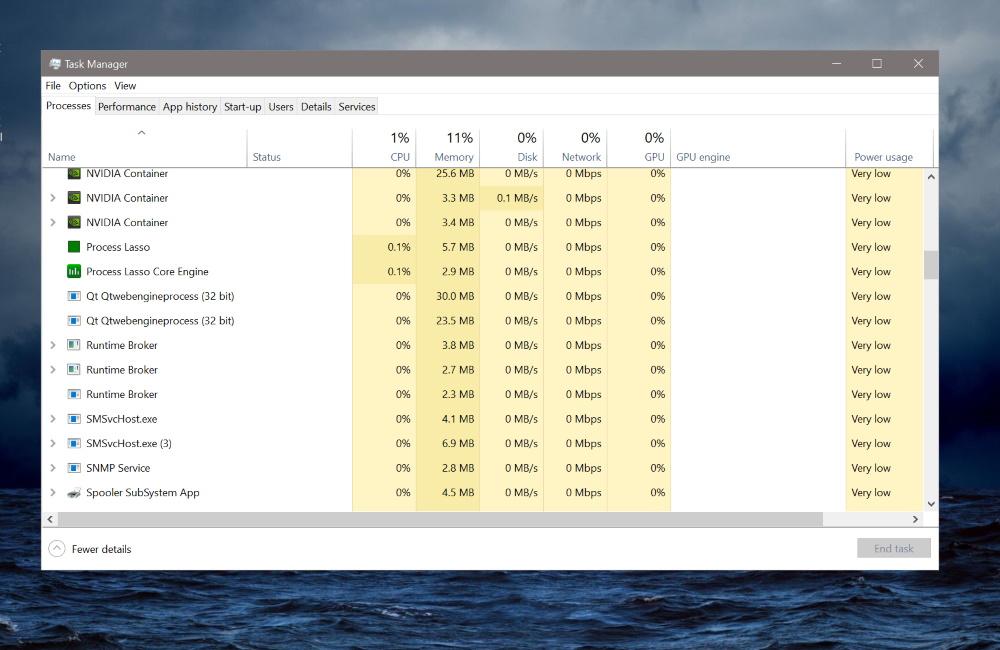Click the NVIDIA Container icon in the 3.3 MB row
This screenshot has height=650, width=1000.
click(x=74, y=198)
